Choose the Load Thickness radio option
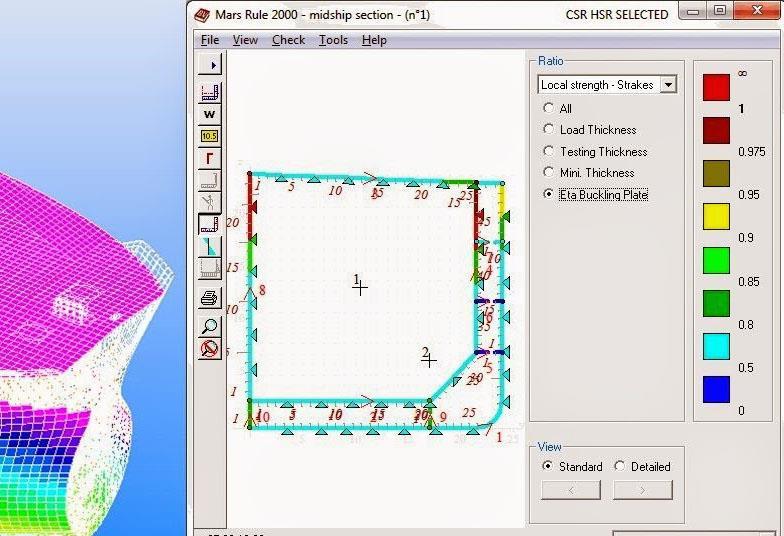Screen dimensions: 784x536 pos(548,129)
